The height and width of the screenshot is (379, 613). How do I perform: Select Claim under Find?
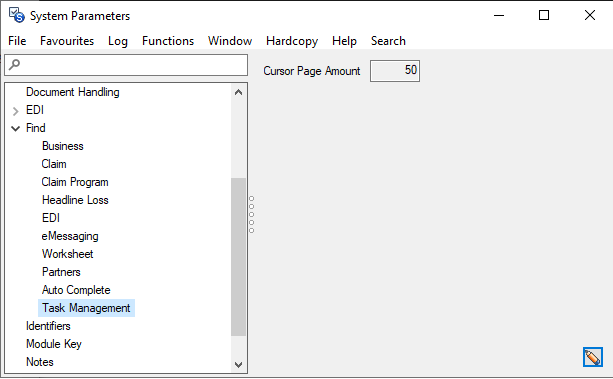pos(54,164)
